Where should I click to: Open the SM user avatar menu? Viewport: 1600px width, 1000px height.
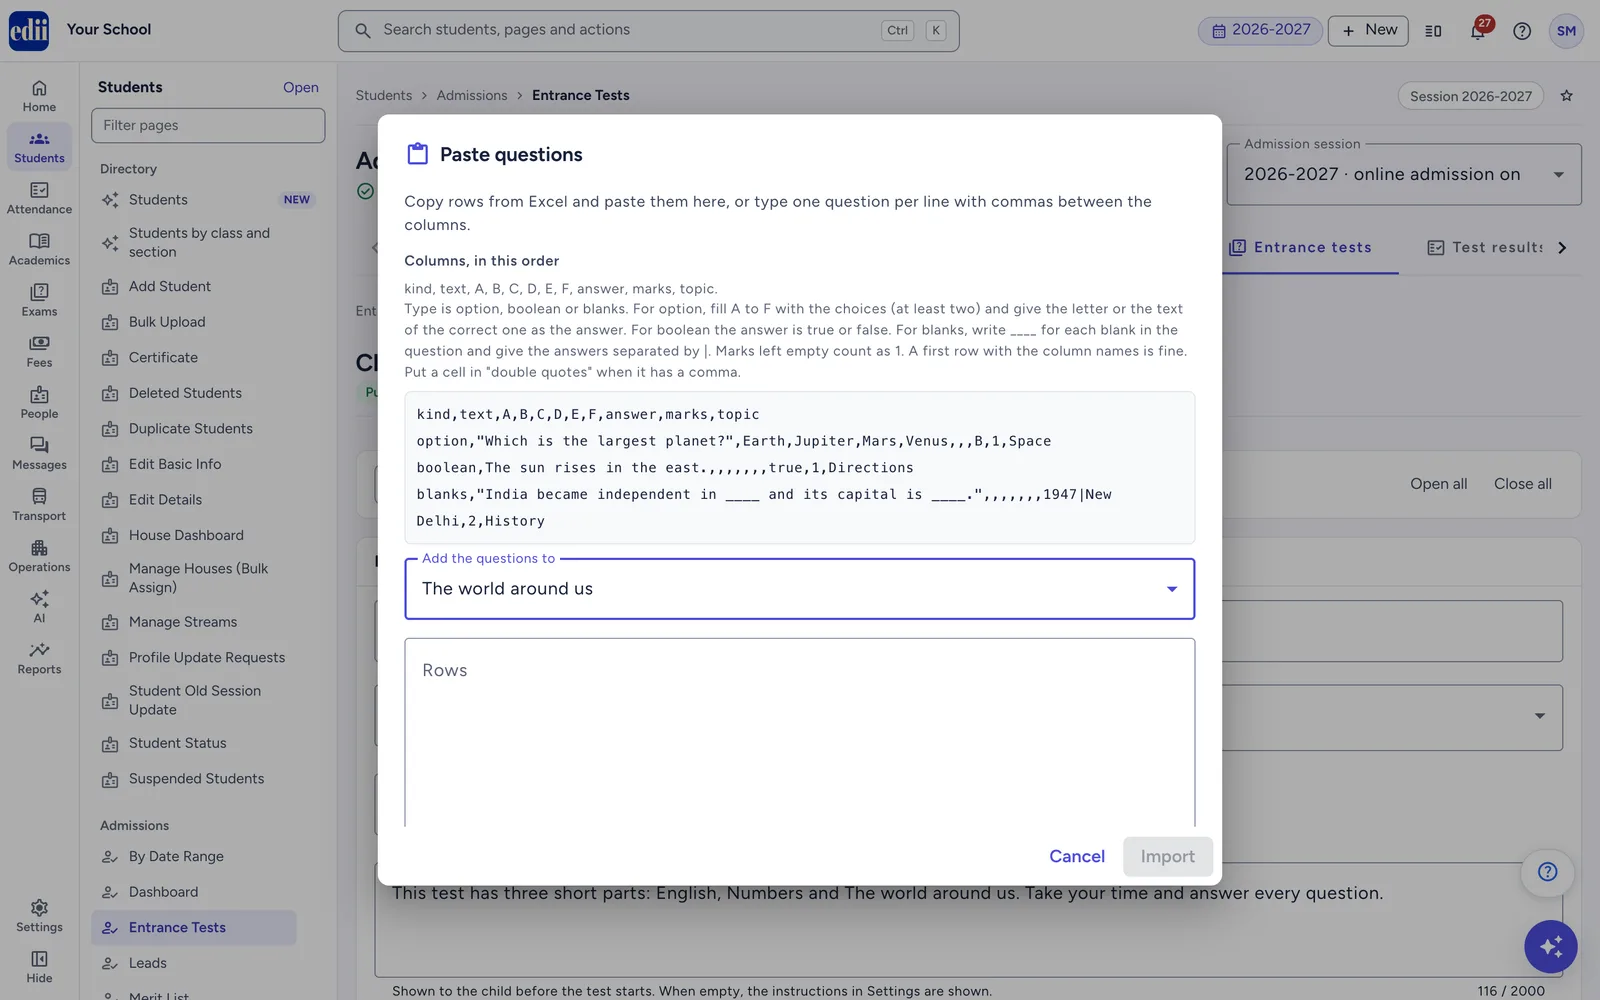coord(1566,31)
